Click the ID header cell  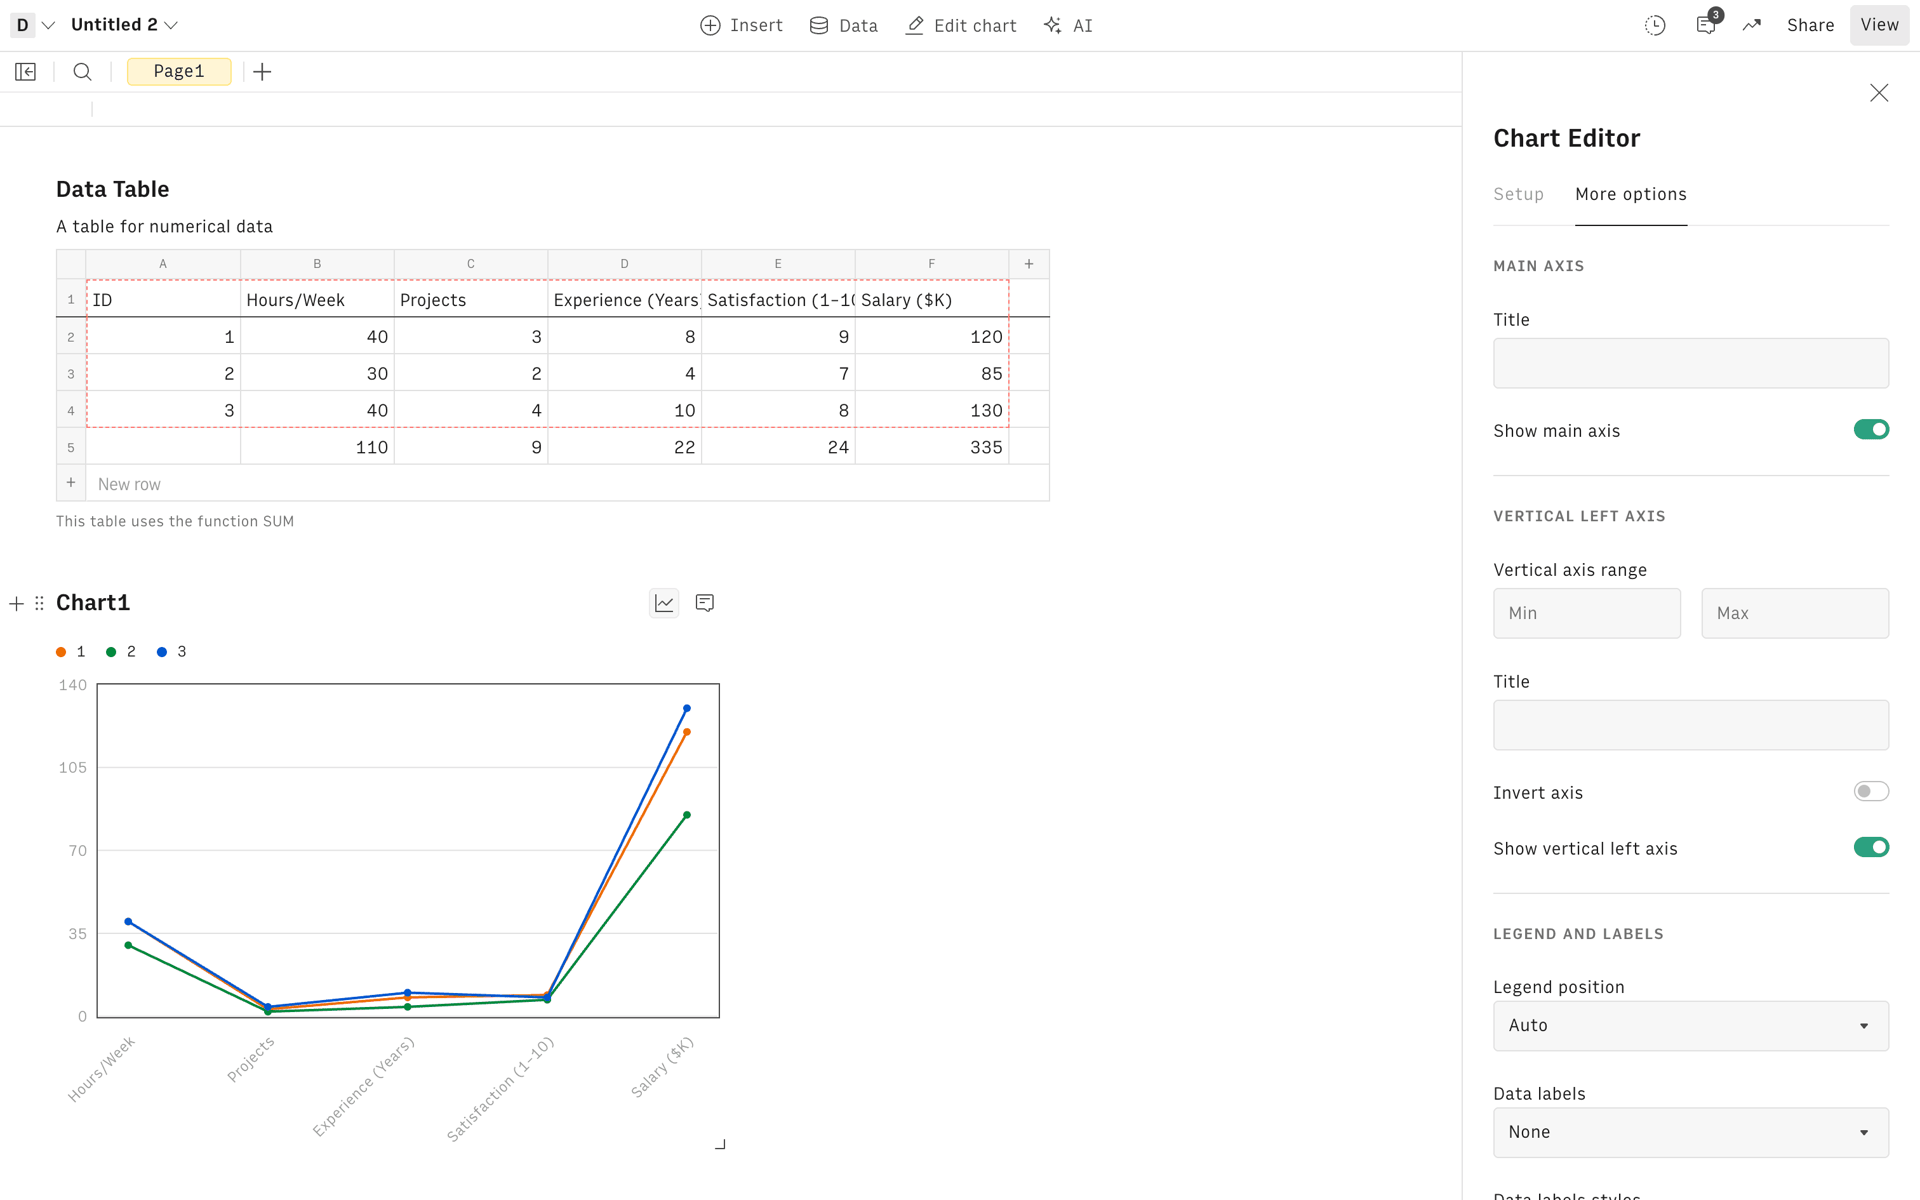(163, 300)
